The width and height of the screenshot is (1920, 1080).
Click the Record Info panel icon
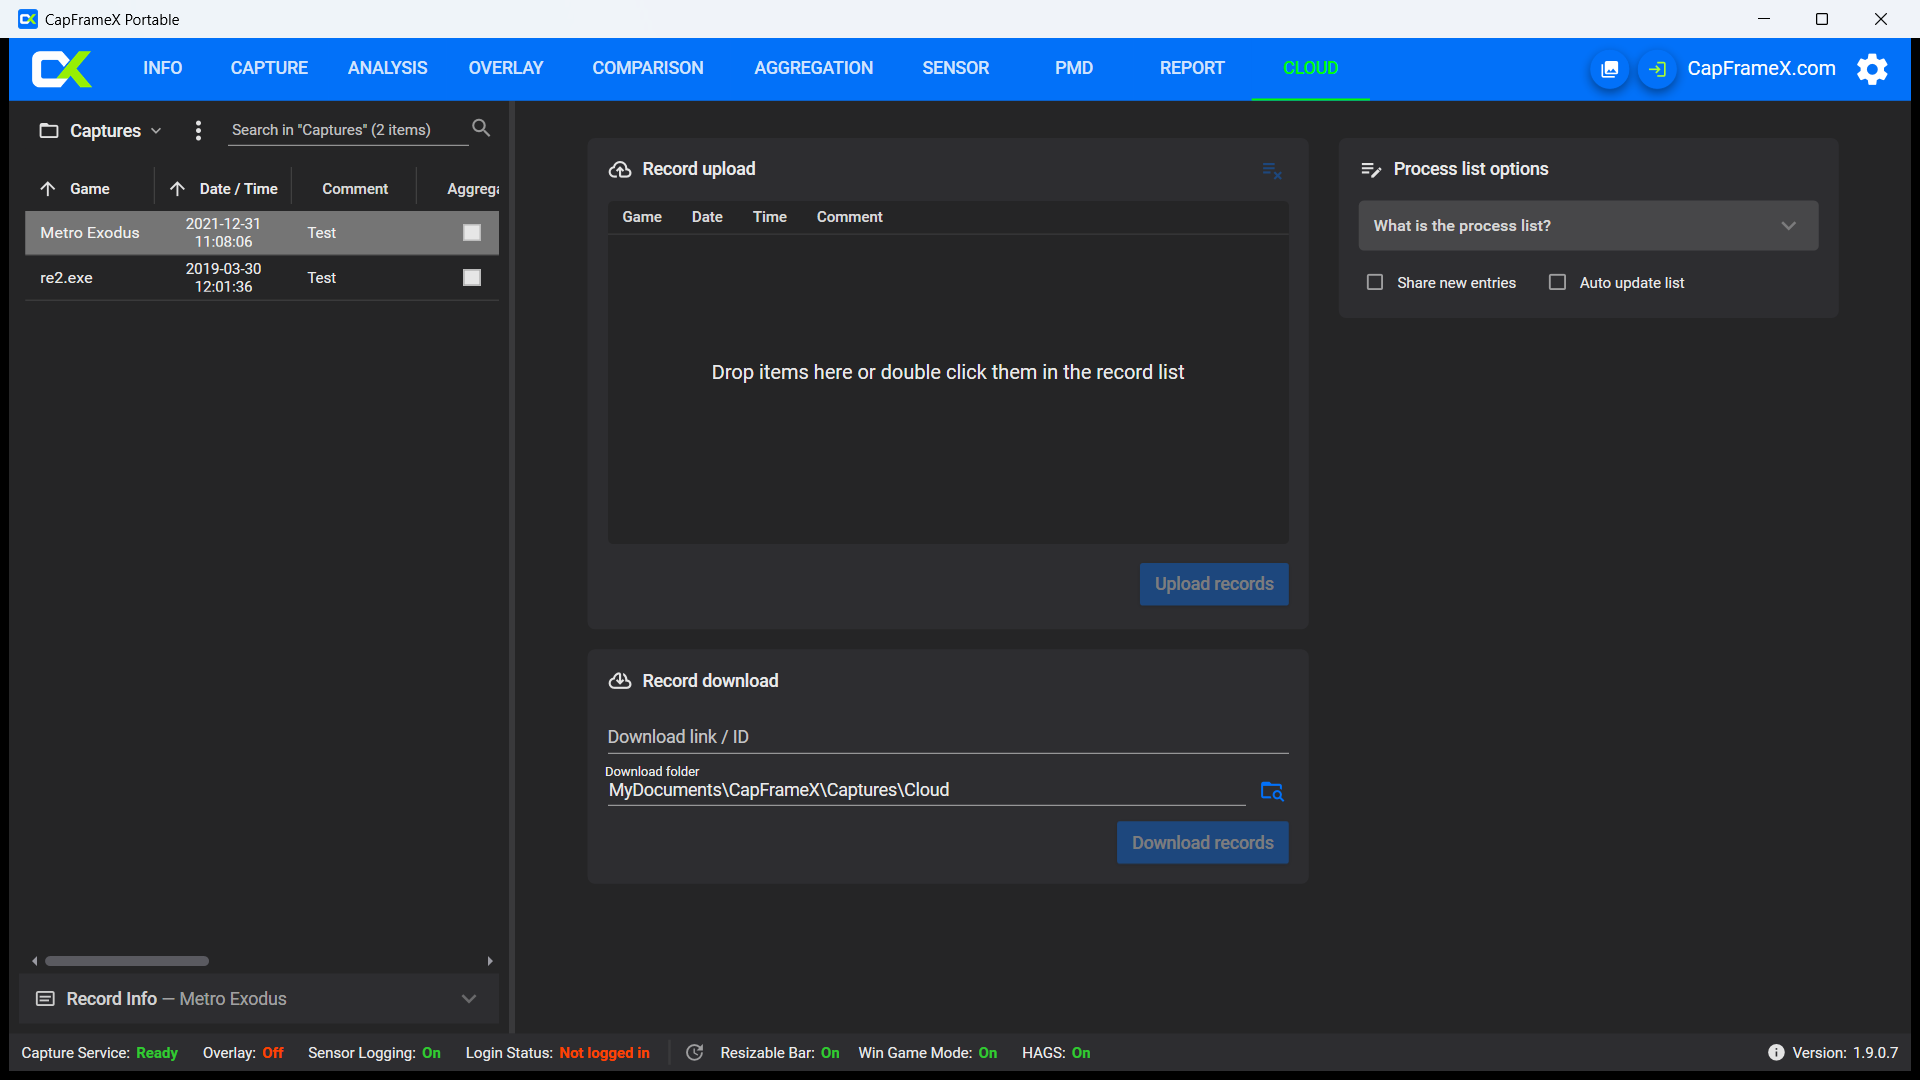click(x=45, y=999)
